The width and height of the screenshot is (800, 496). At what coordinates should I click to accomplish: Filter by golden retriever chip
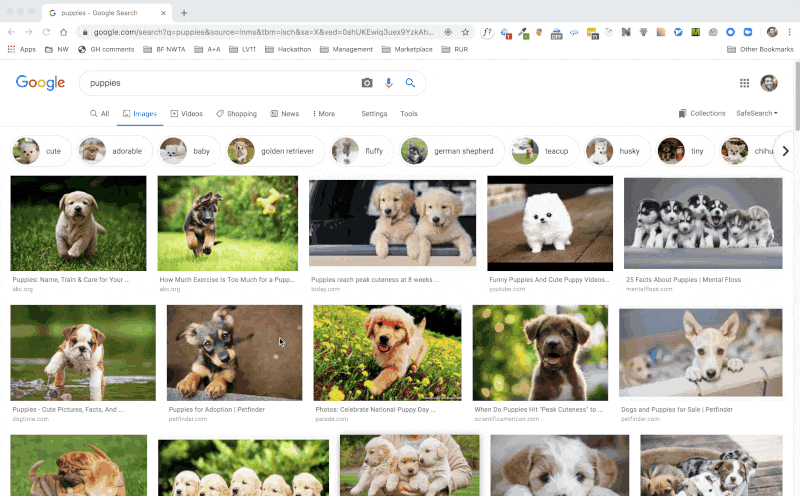276,151
